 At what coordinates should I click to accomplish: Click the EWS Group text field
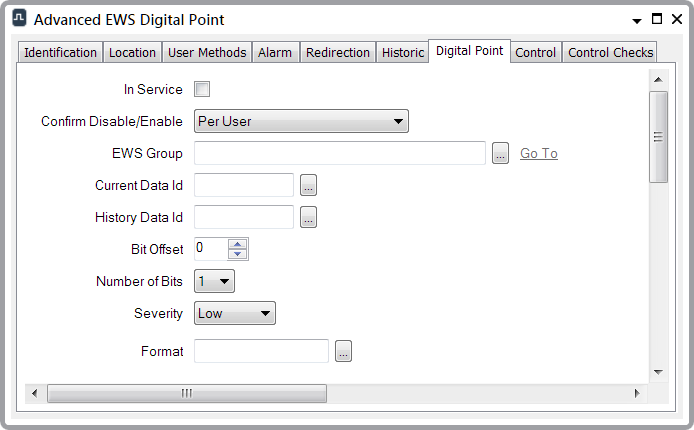(x=340, y=153)
